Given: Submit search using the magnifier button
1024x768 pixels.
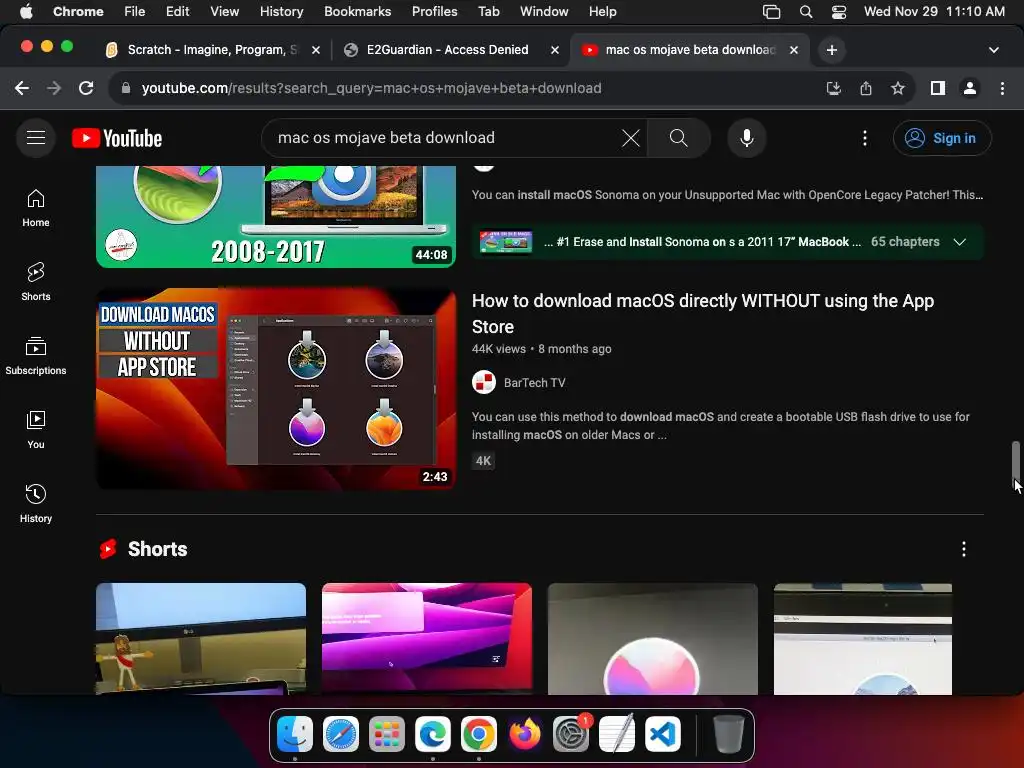Looking at the screenshot, I should 679,138.
